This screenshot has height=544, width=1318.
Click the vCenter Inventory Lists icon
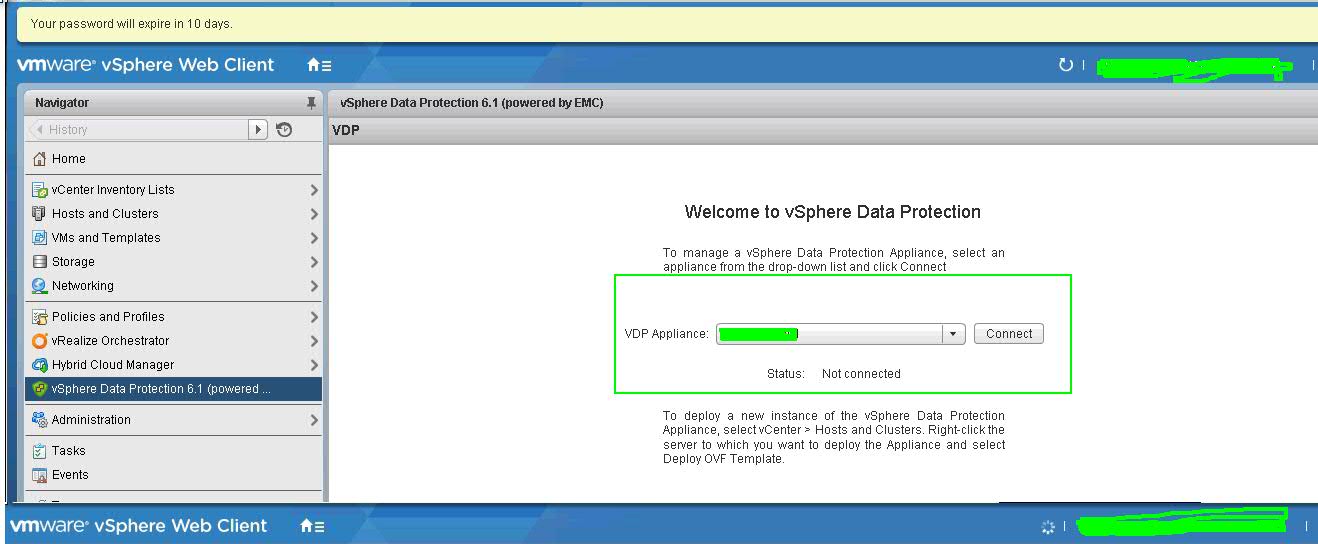(40, 190)
